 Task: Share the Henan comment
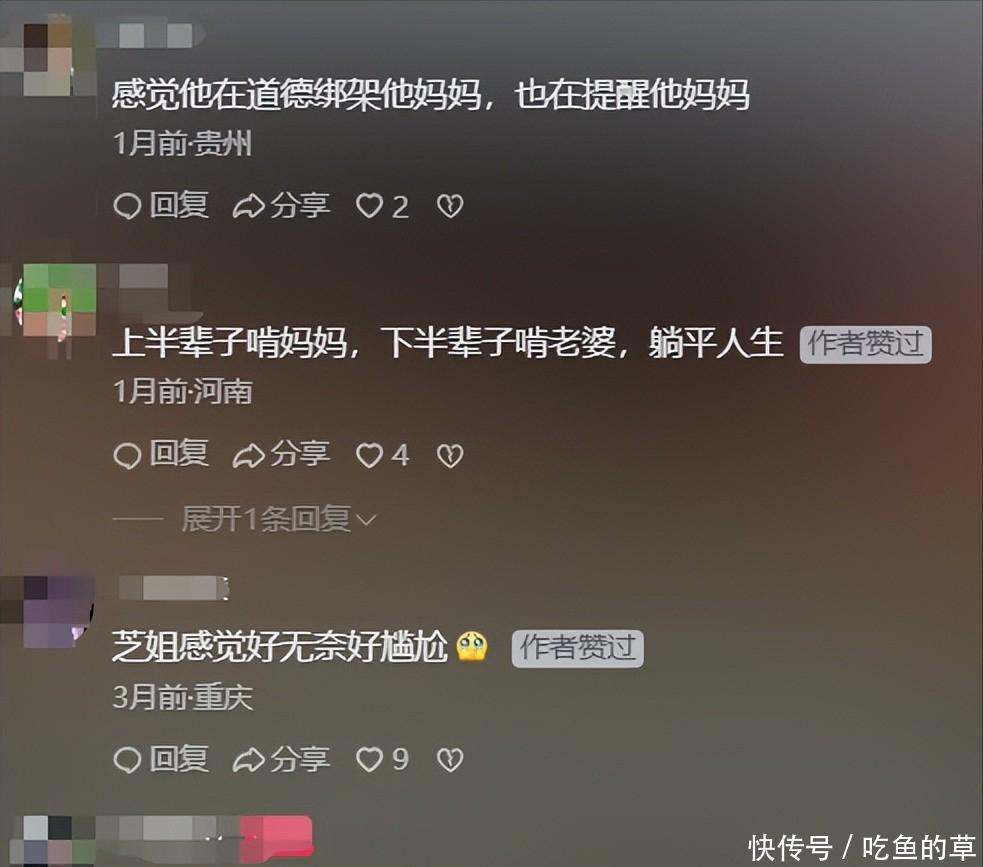click(x=281, y=454)
